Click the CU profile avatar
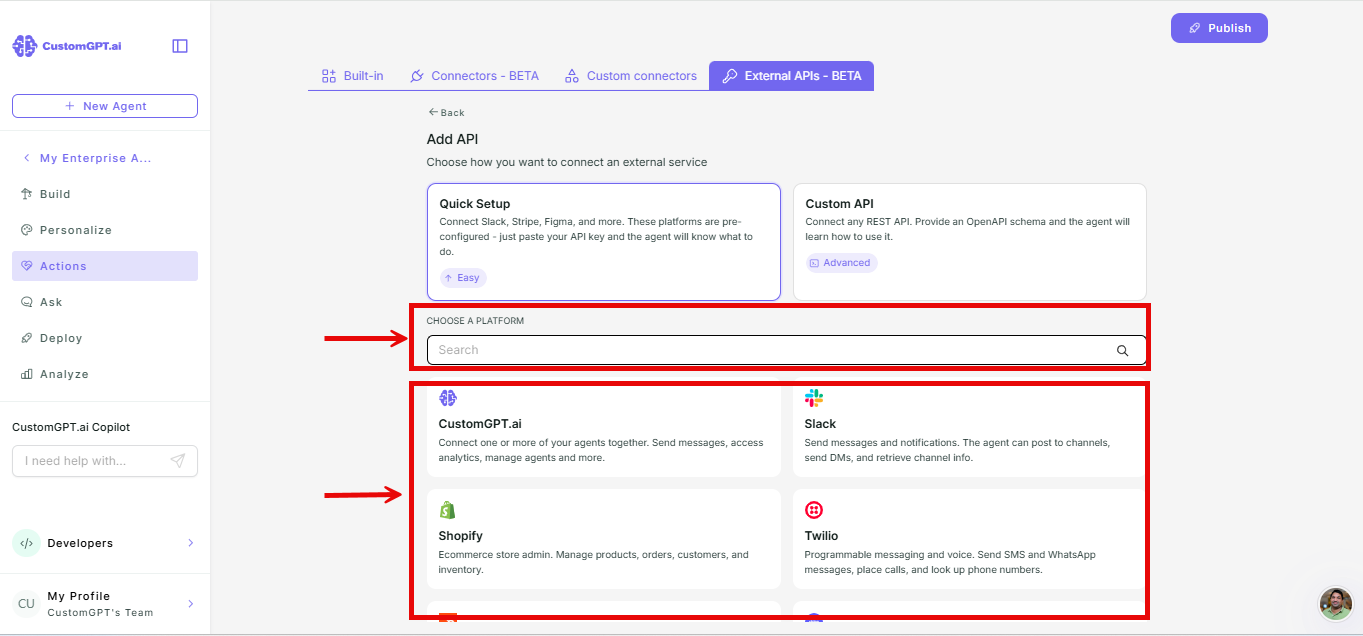The width and height of the screenshot is (1363, 636). tap(26, 604)
